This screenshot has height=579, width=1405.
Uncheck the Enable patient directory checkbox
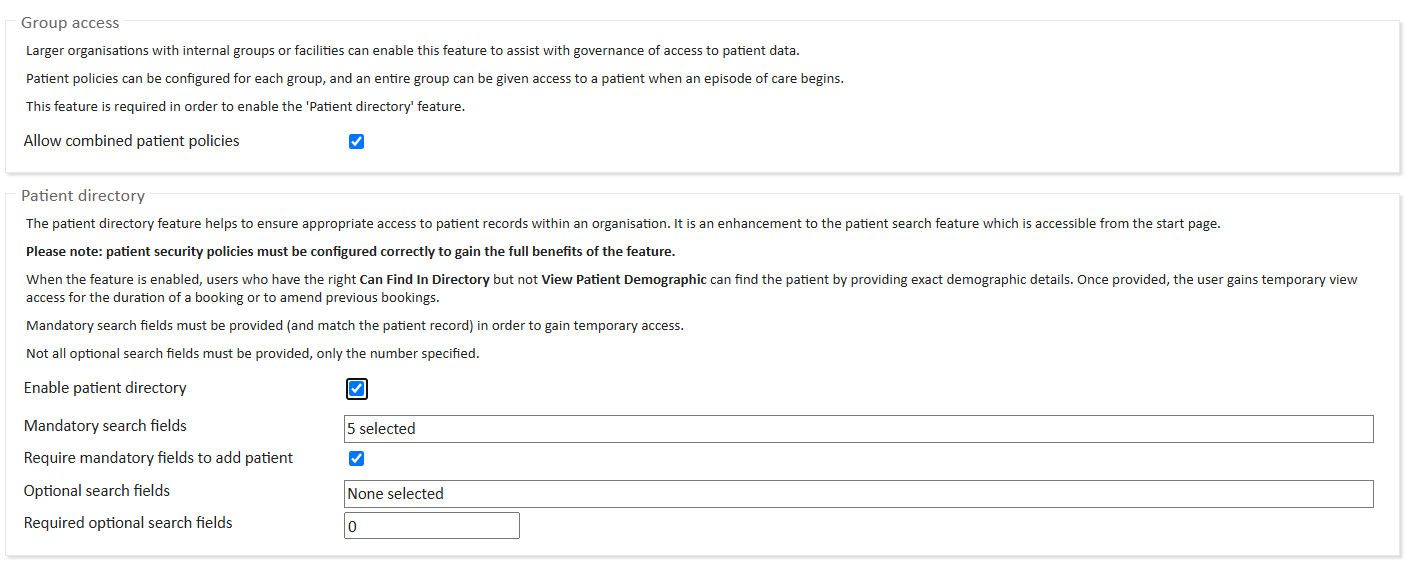[357, 389]
